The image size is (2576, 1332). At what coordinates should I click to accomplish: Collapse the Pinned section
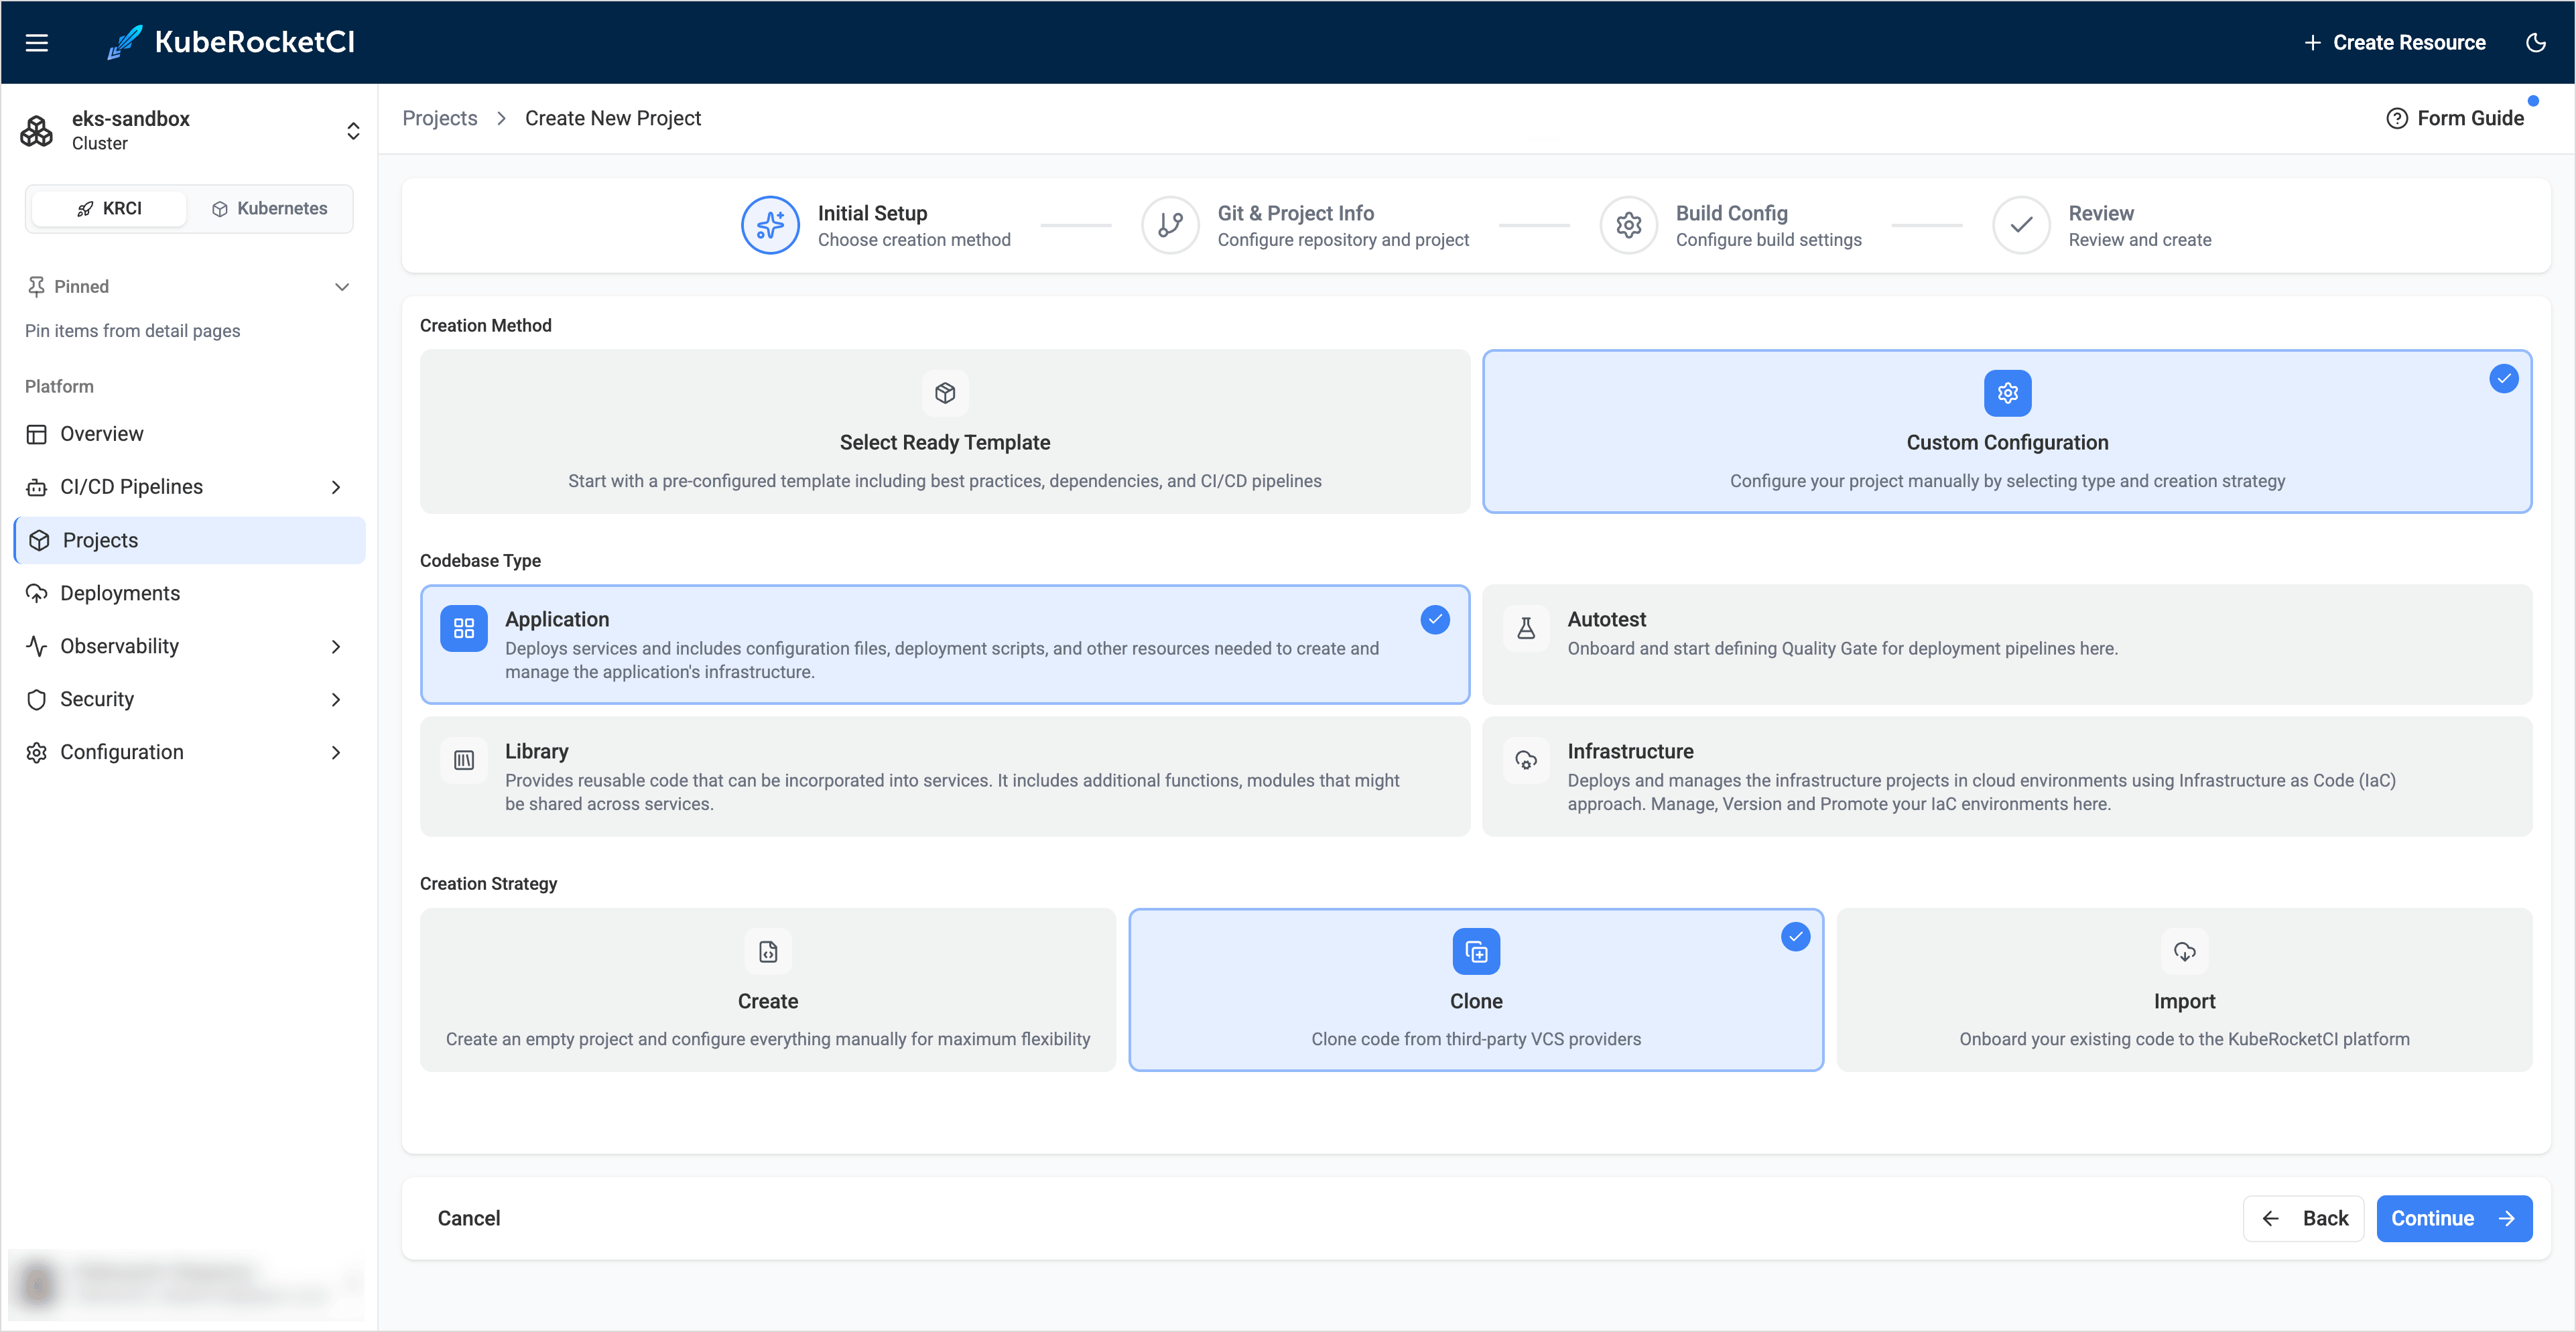pyautogui.click(x=342, y=287)
